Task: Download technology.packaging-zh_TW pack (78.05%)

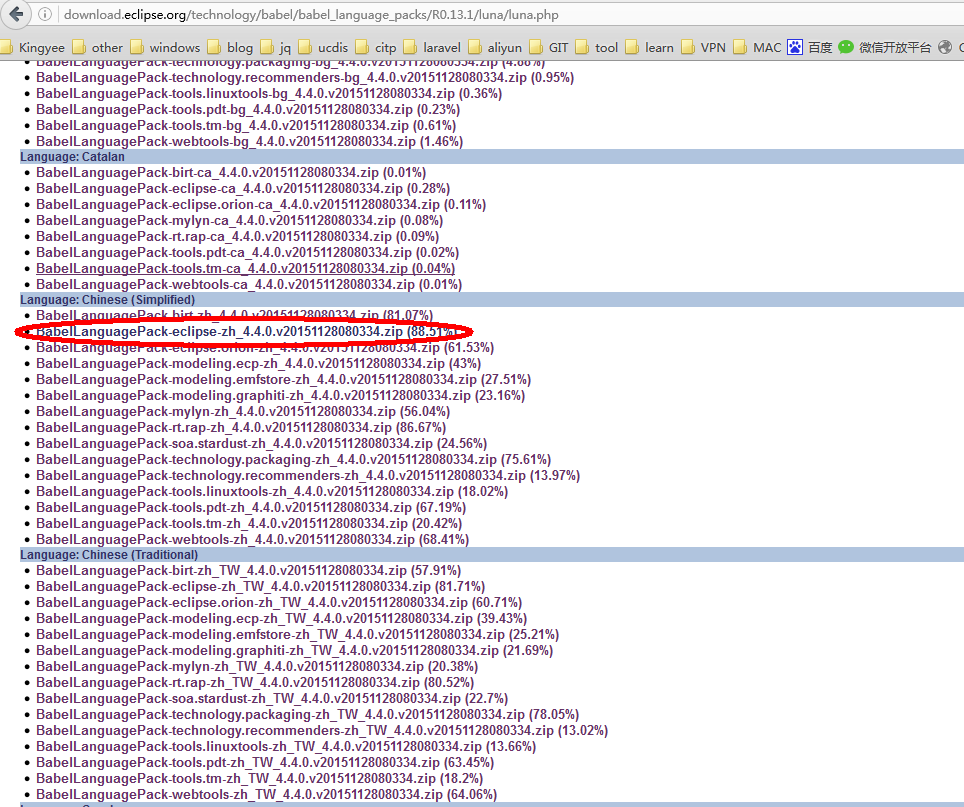Action: pyautogui.click(x=307, y=714)
